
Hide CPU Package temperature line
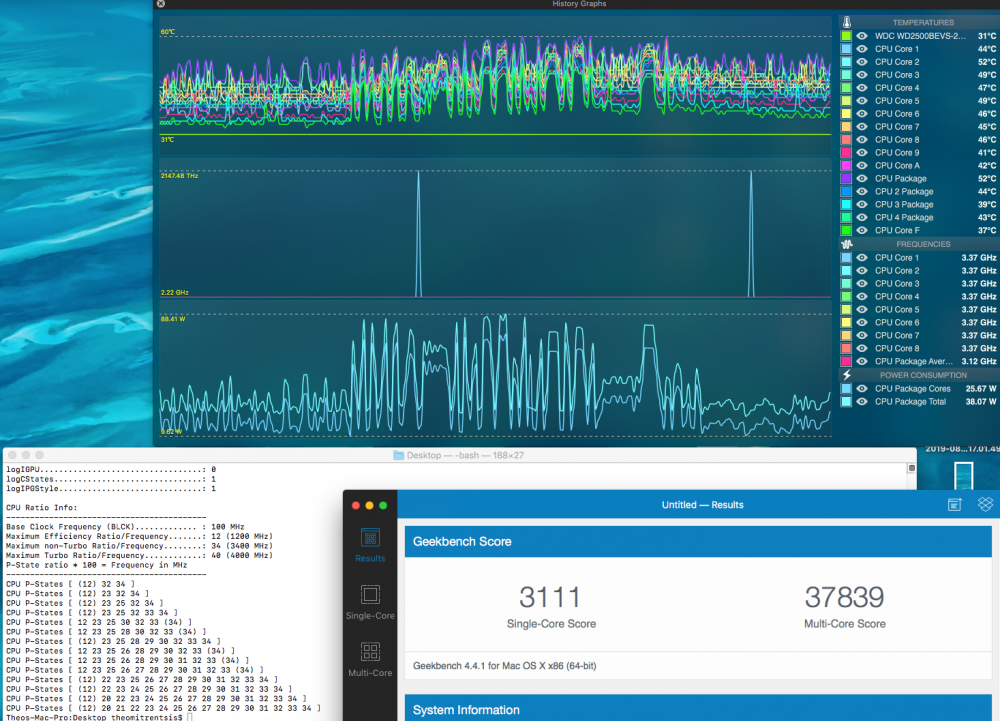point(862,178)
